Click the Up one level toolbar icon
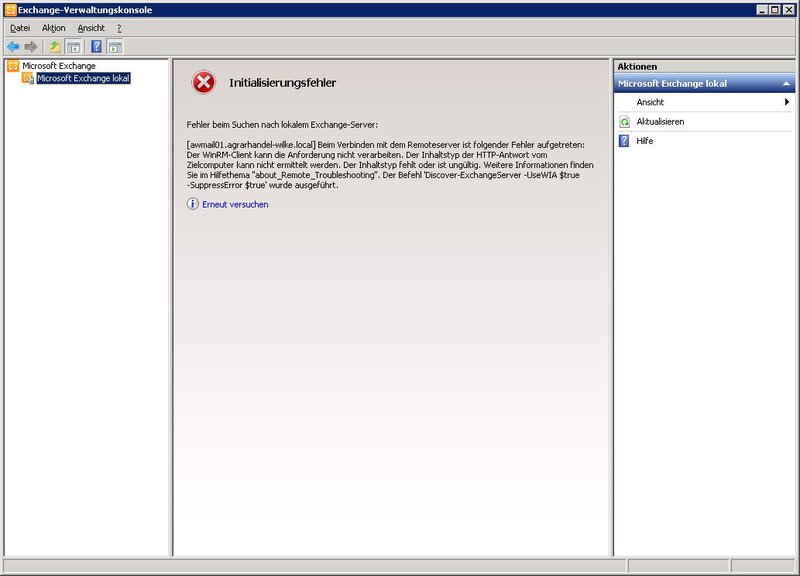Screen dimensions: 800x576 pyautogui.click(x=55, y=47)
